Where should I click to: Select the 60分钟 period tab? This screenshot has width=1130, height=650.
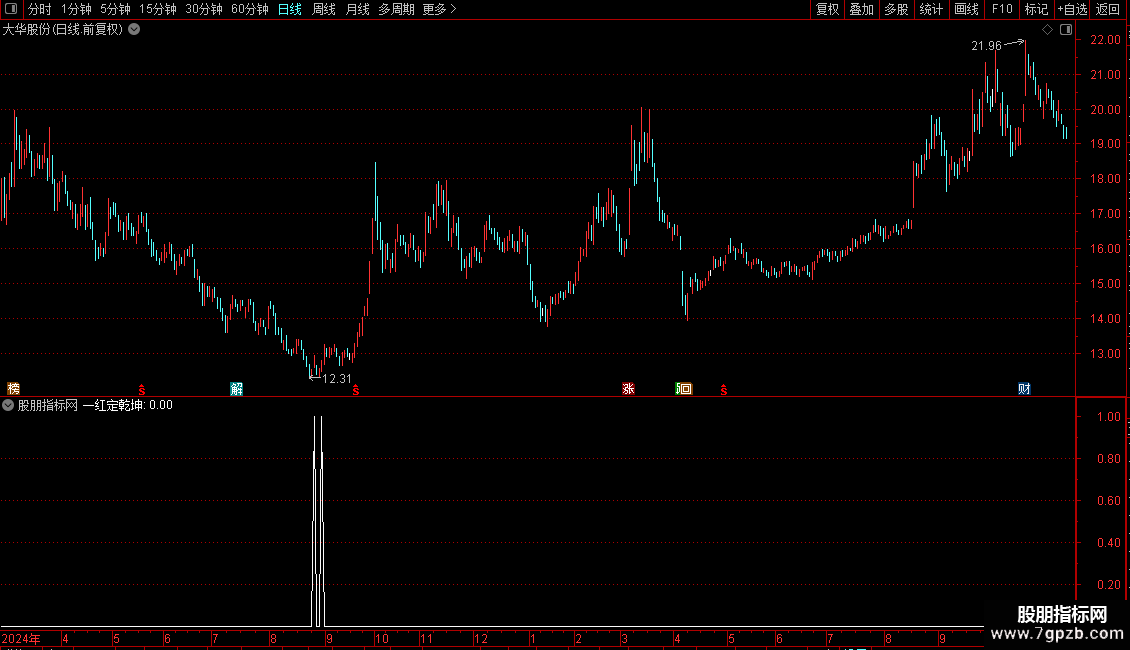click(x=250, y=9)
